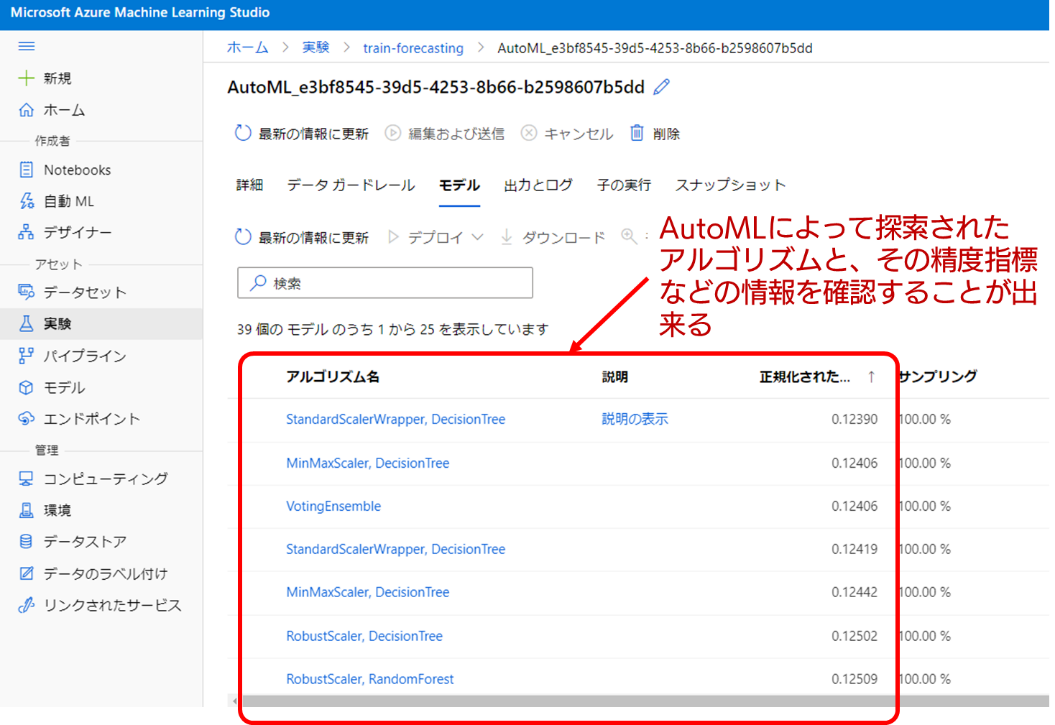Click the サンプリング column header
Screen dimensions: 1055x725
tap(938, 377)
